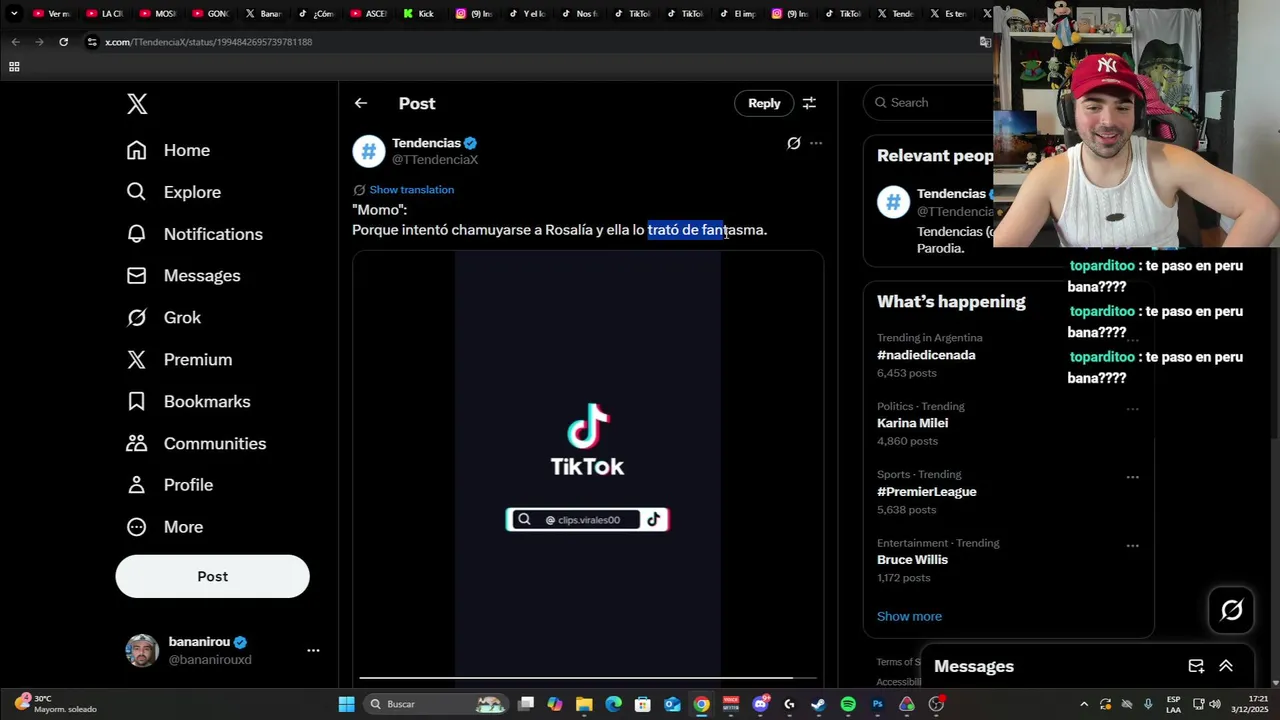Open Photoshop from taskbar
This screenshot has height=720, width=1280.
point(877,704)
